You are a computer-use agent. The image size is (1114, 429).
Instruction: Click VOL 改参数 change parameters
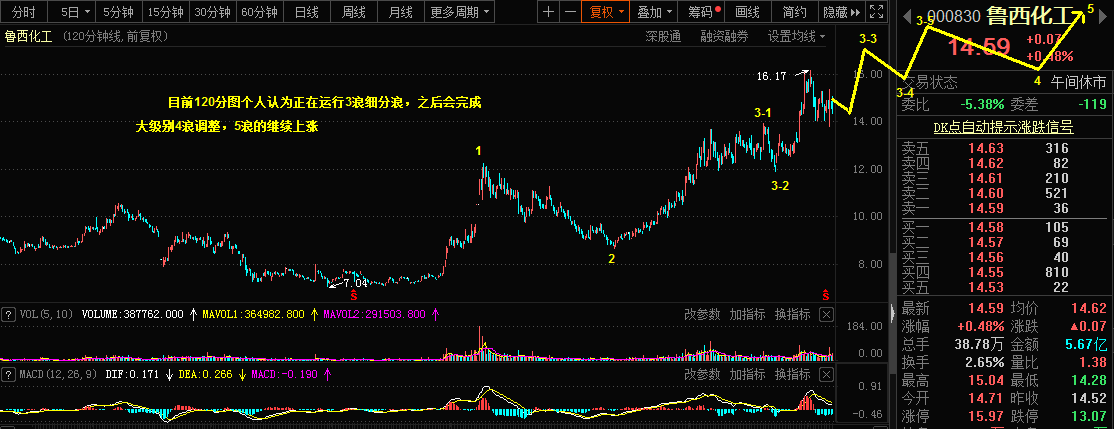point(702,314)
